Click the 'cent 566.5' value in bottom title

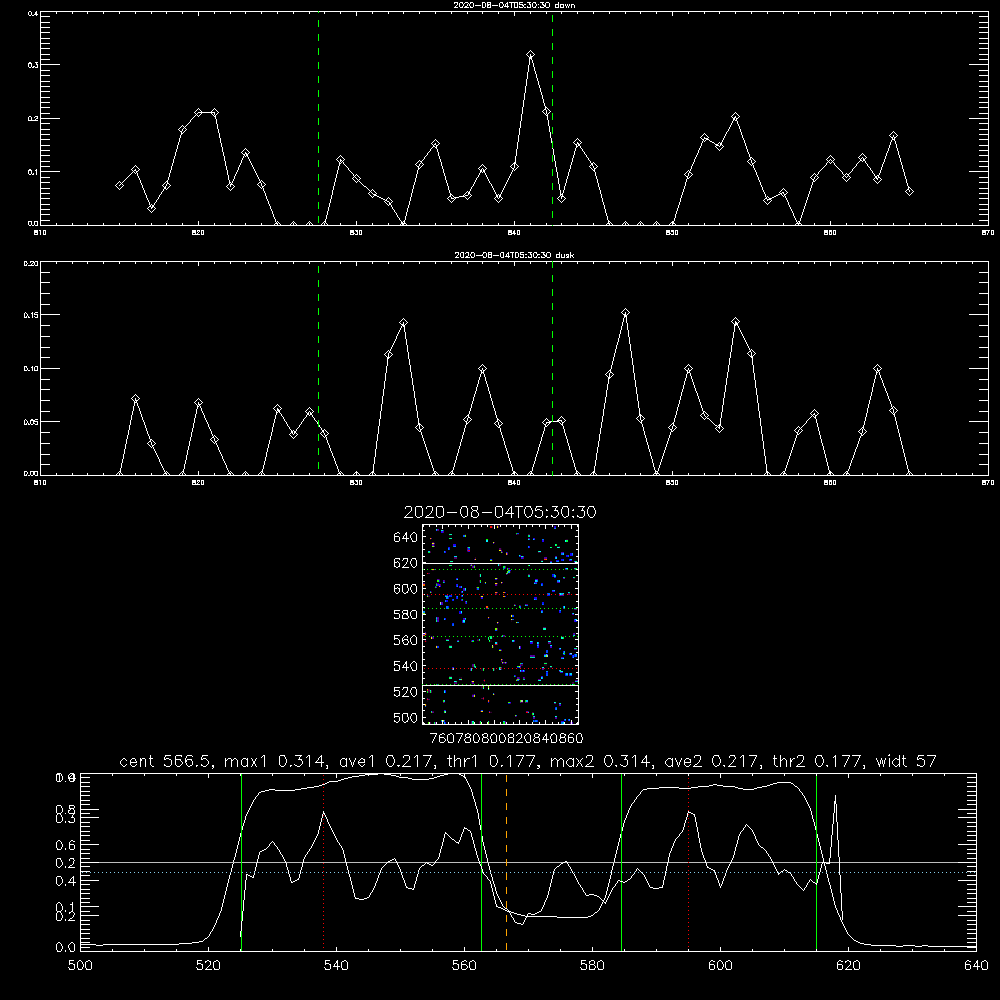coord(166,761)
